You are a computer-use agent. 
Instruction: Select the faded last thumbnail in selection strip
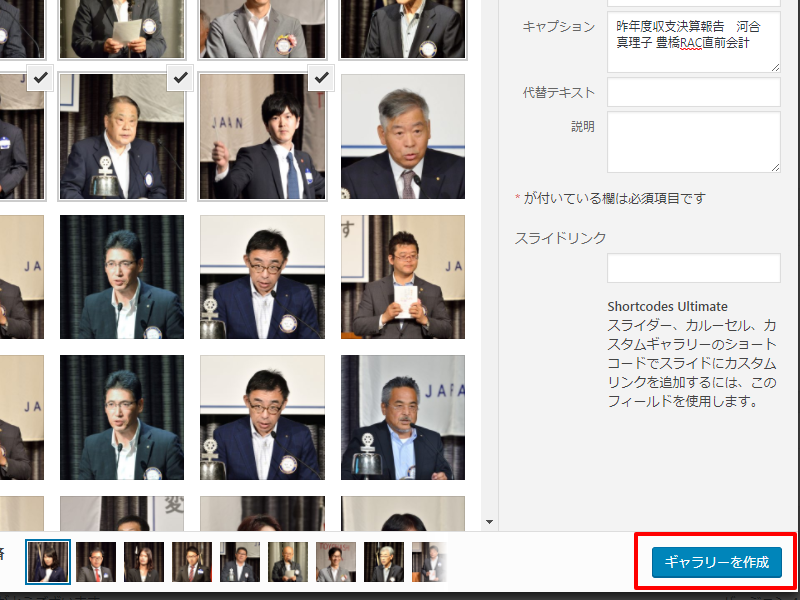pos(430,562)
